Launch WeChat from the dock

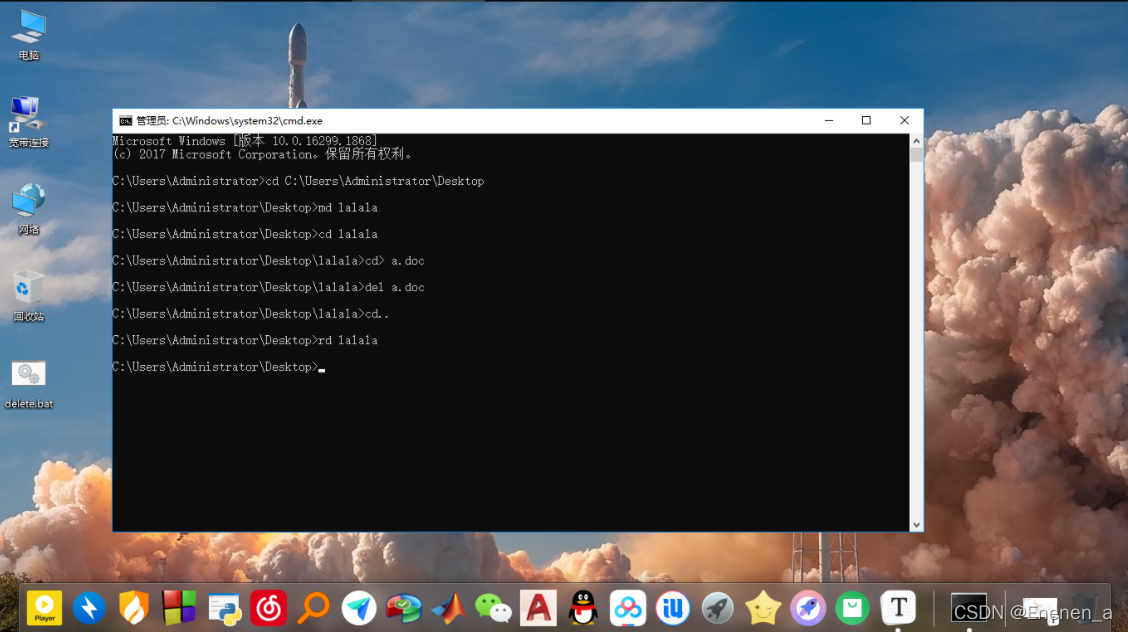(x=492, y=607)
